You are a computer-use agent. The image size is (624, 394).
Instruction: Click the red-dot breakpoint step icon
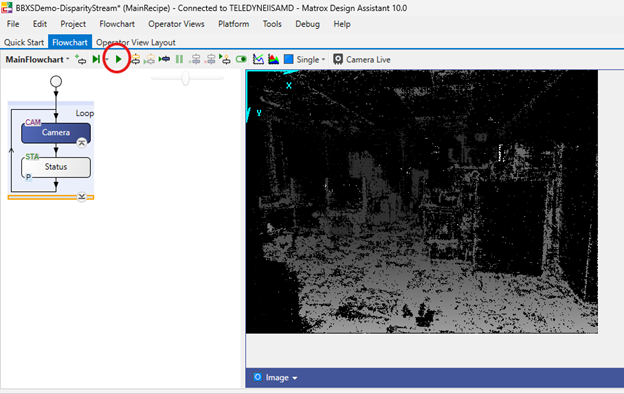coord(210,59)
